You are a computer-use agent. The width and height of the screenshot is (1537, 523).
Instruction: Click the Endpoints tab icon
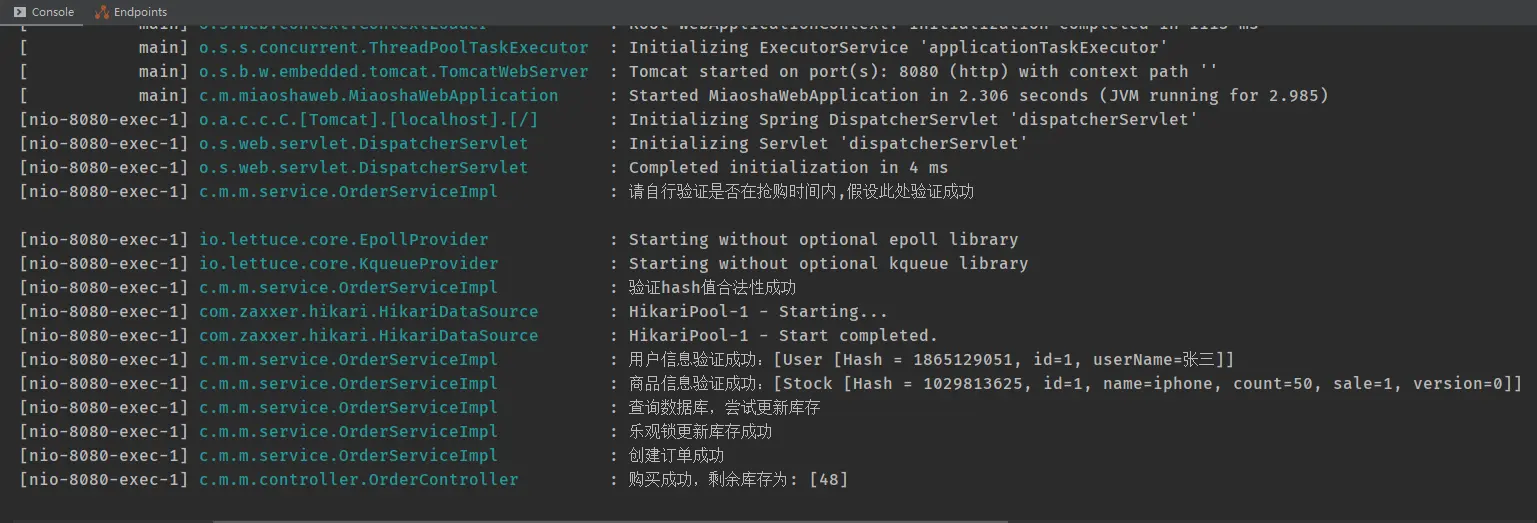click(101, 12)
